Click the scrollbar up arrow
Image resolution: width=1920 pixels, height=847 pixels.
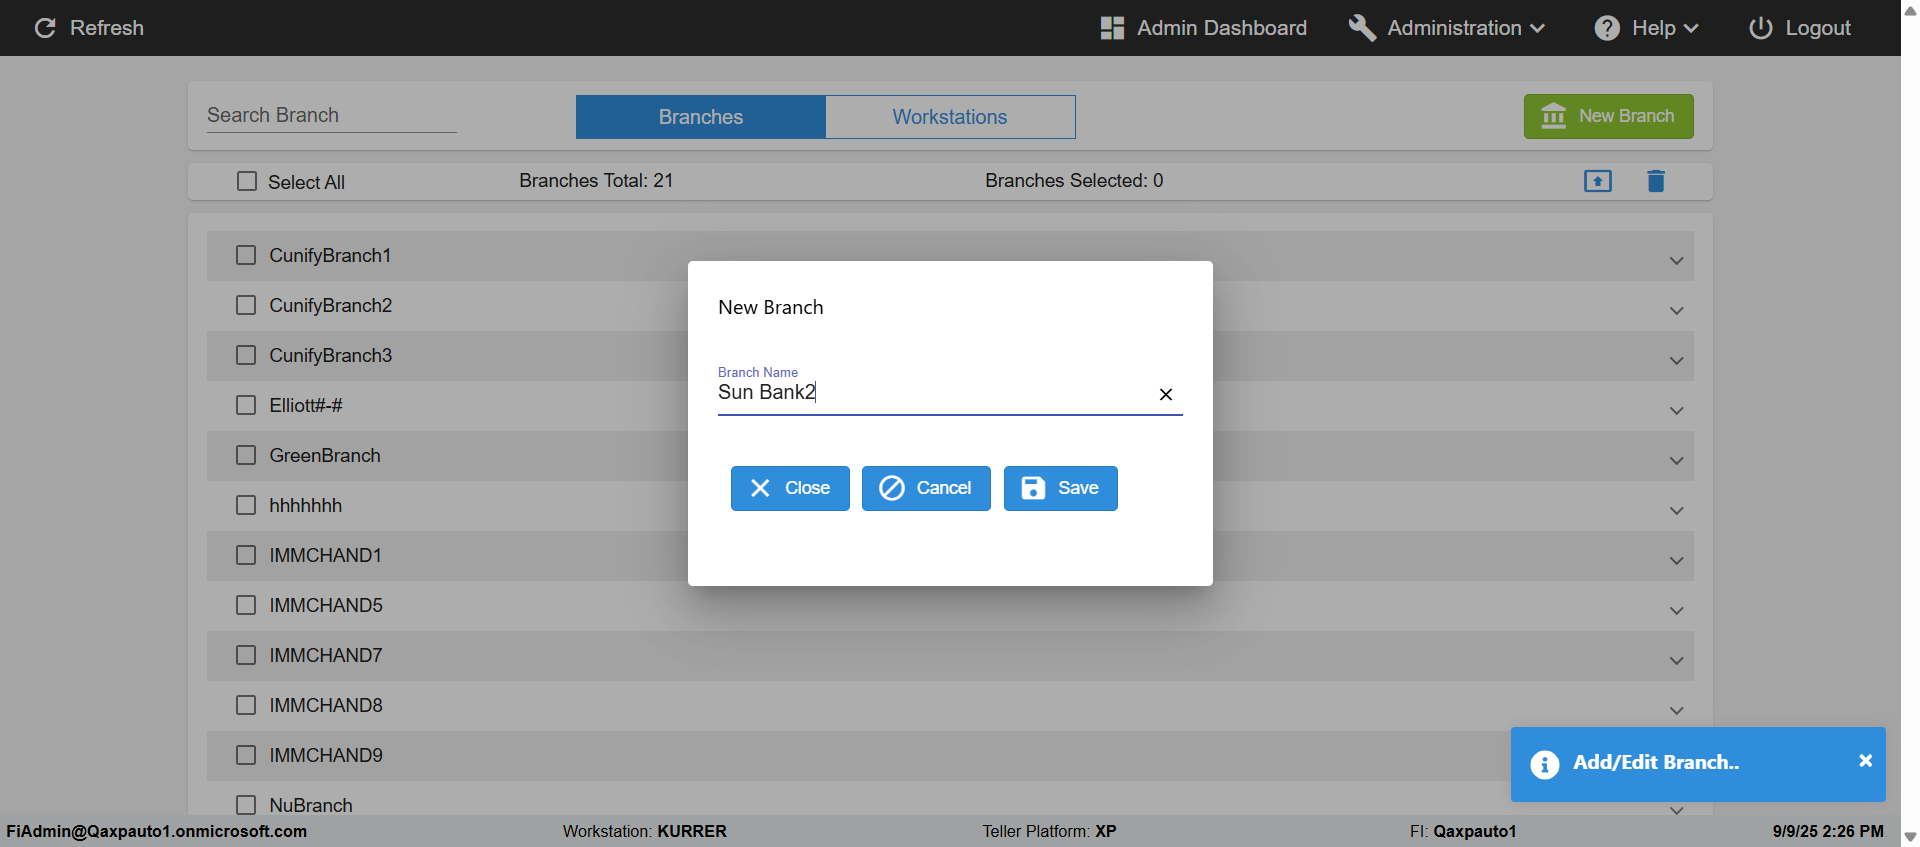[x=1910, y=10]
